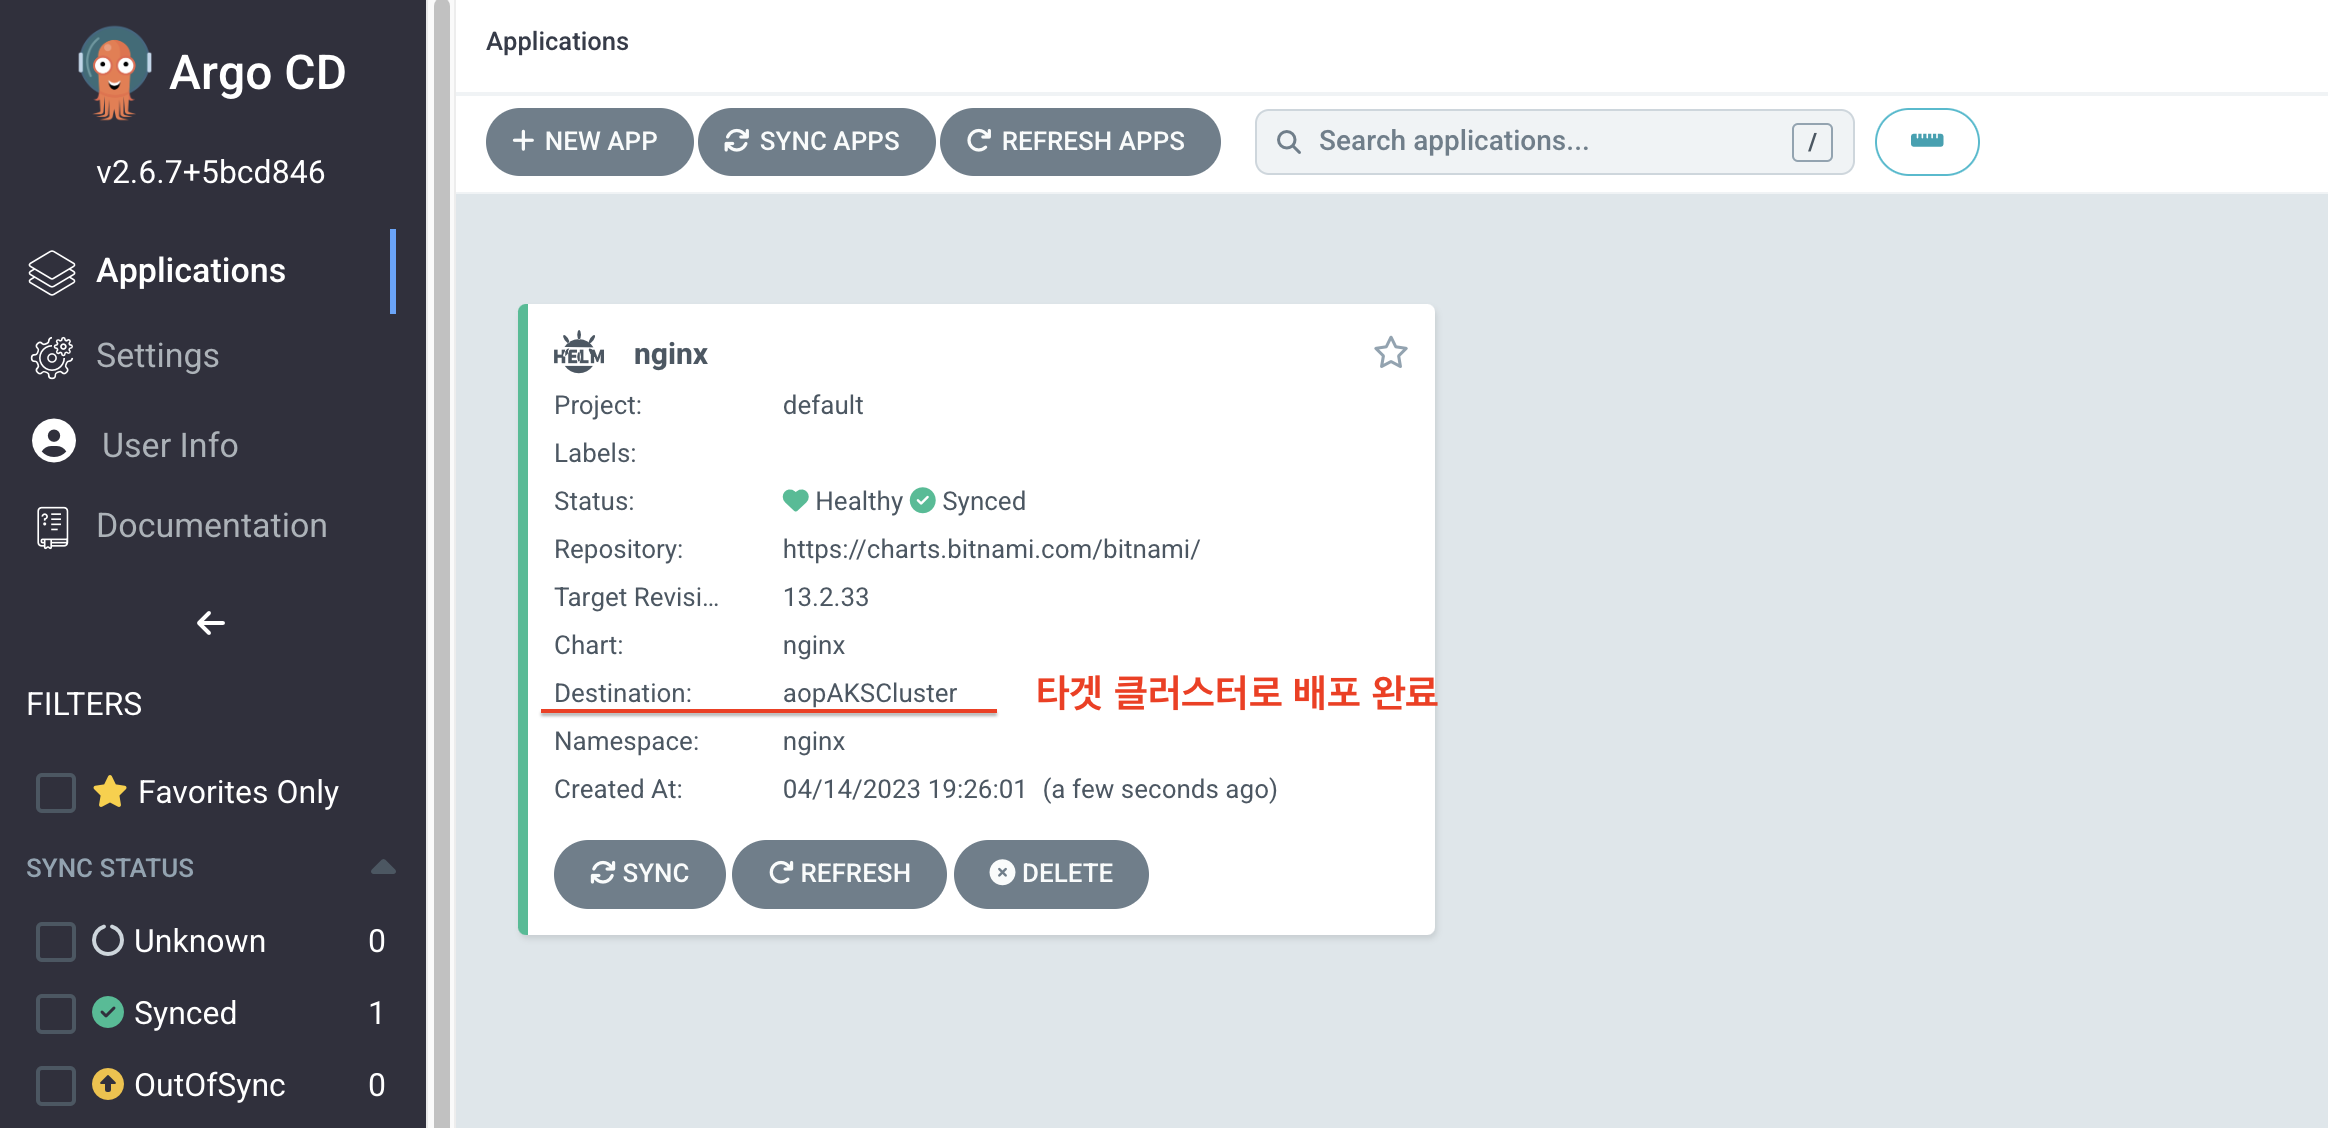
Task: Enable the Favorites Only checkbox
Action: tap(56, 792)
